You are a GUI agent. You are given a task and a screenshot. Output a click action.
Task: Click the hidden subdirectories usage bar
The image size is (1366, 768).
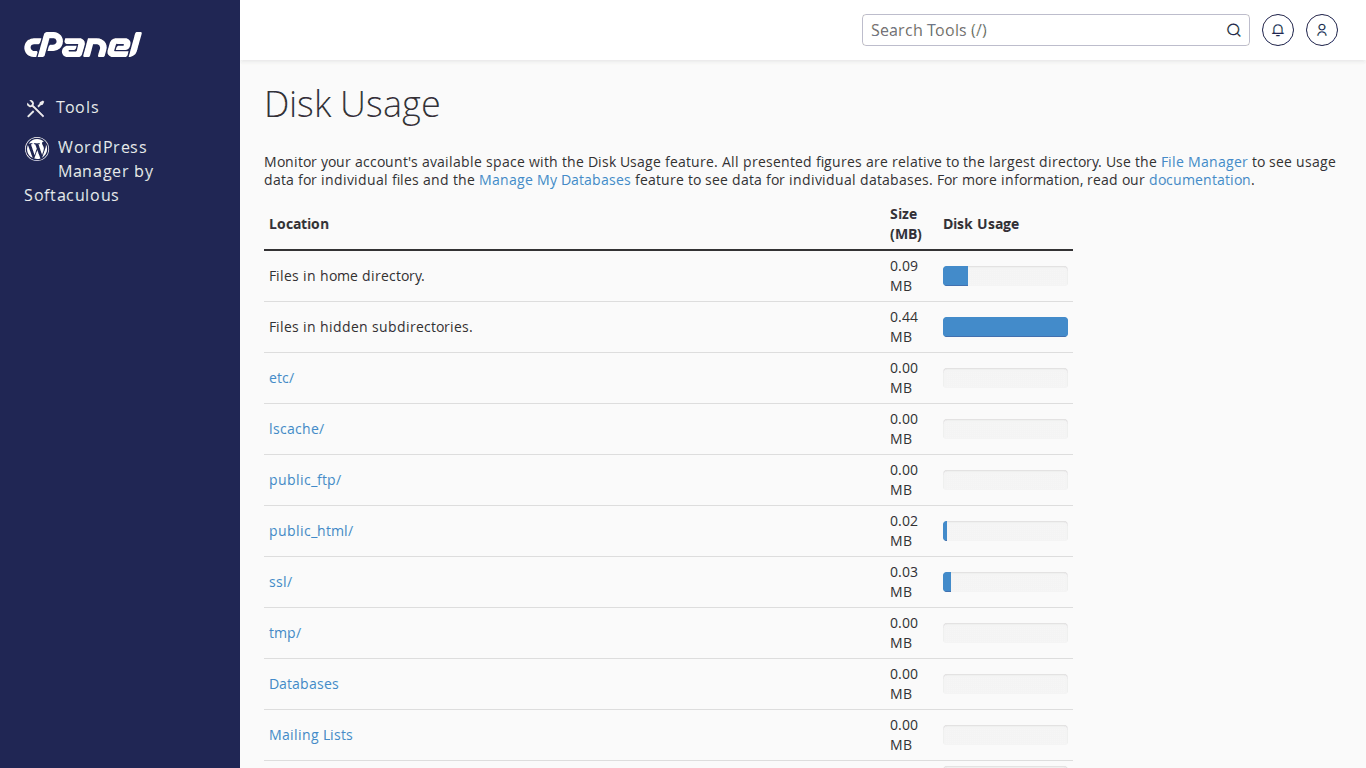(x=1005, y=327)
